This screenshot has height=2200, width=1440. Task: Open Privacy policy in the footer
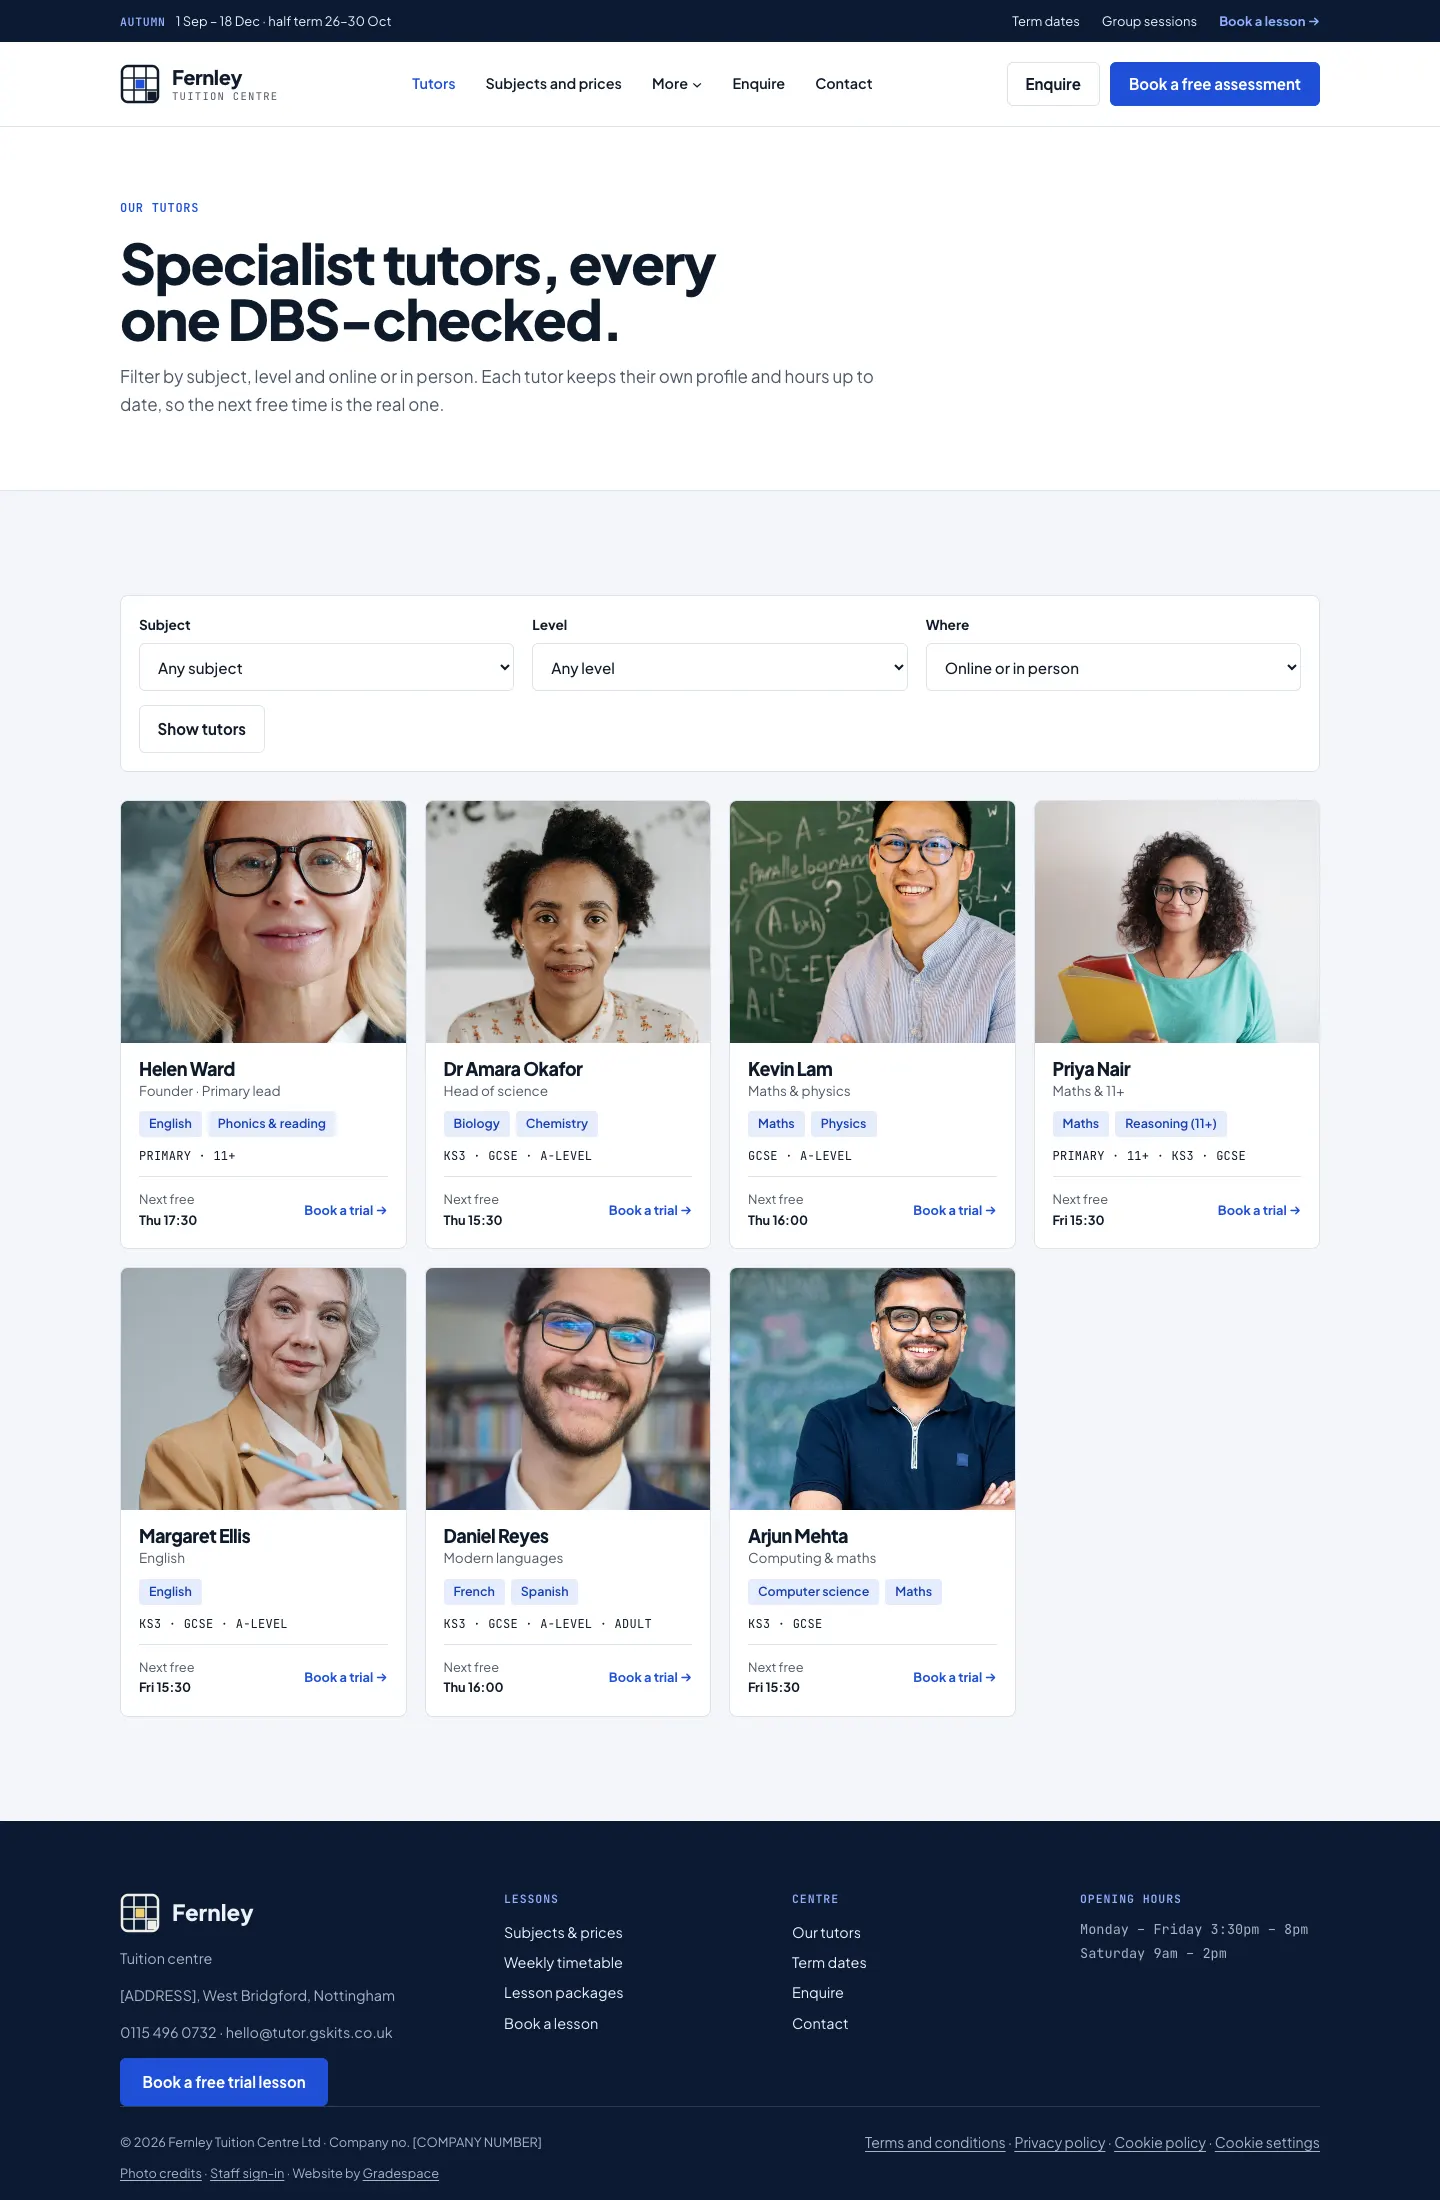pyautogui.click(x=1060, y=2143)
